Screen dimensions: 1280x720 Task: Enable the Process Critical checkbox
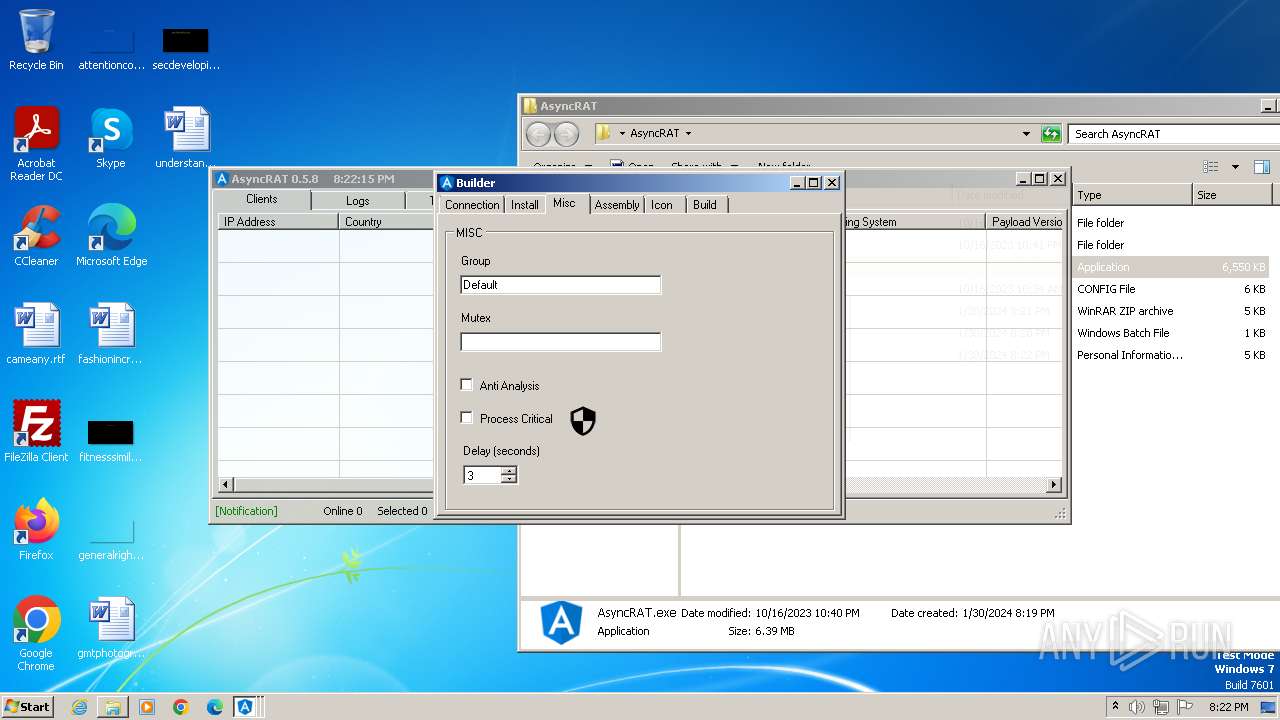[467, 417]
